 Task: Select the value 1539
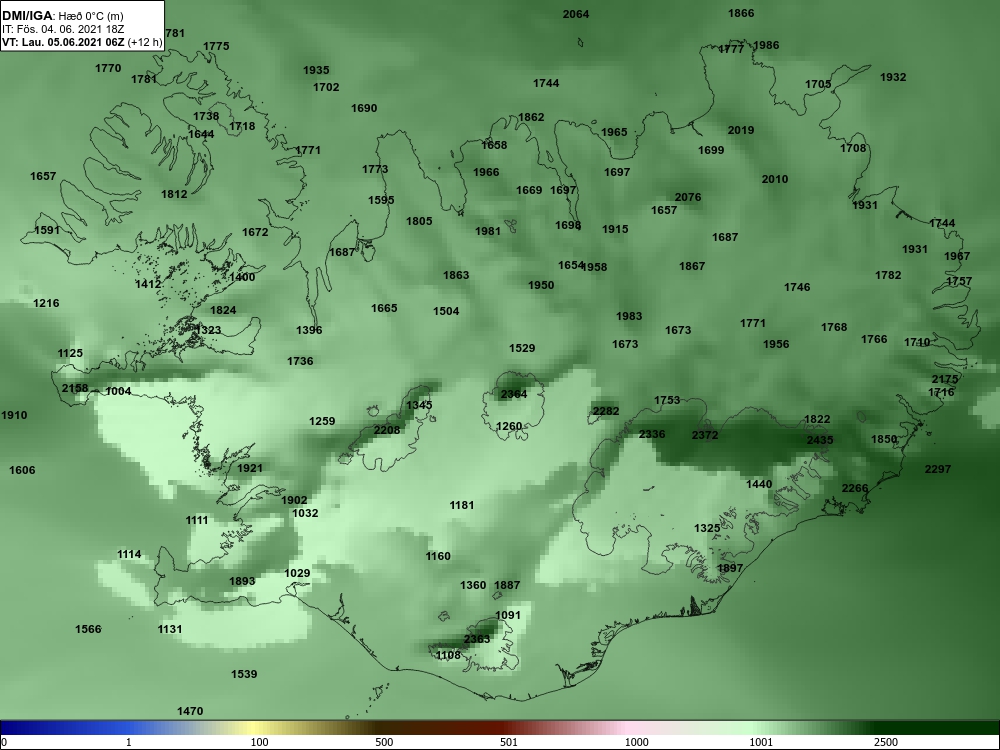point(244,673)
